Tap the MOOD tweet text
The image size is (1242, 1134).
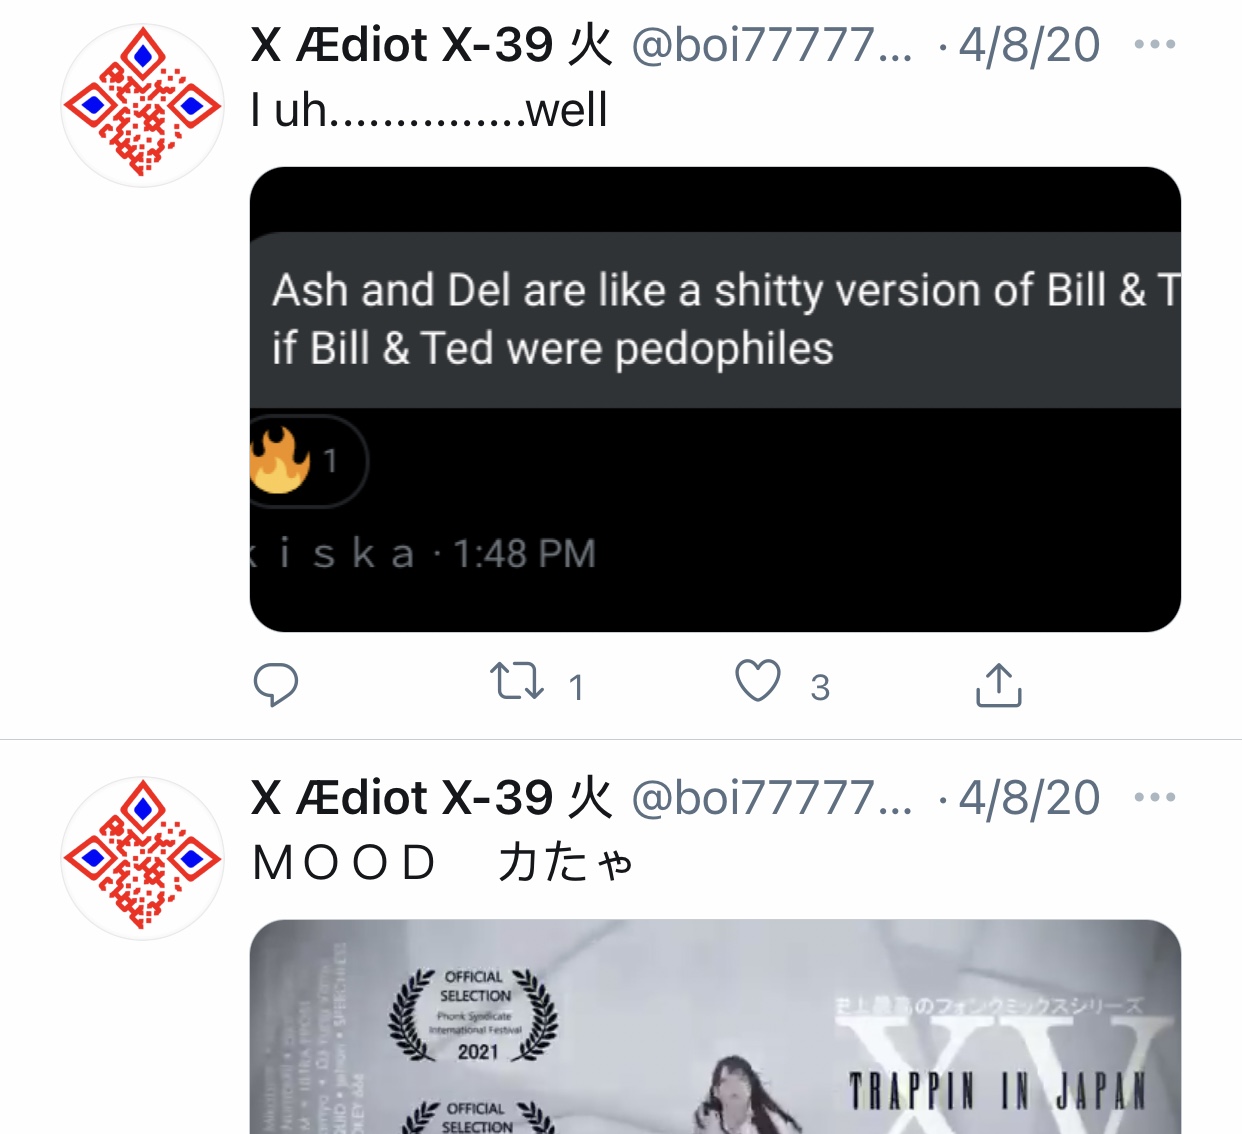443,863
